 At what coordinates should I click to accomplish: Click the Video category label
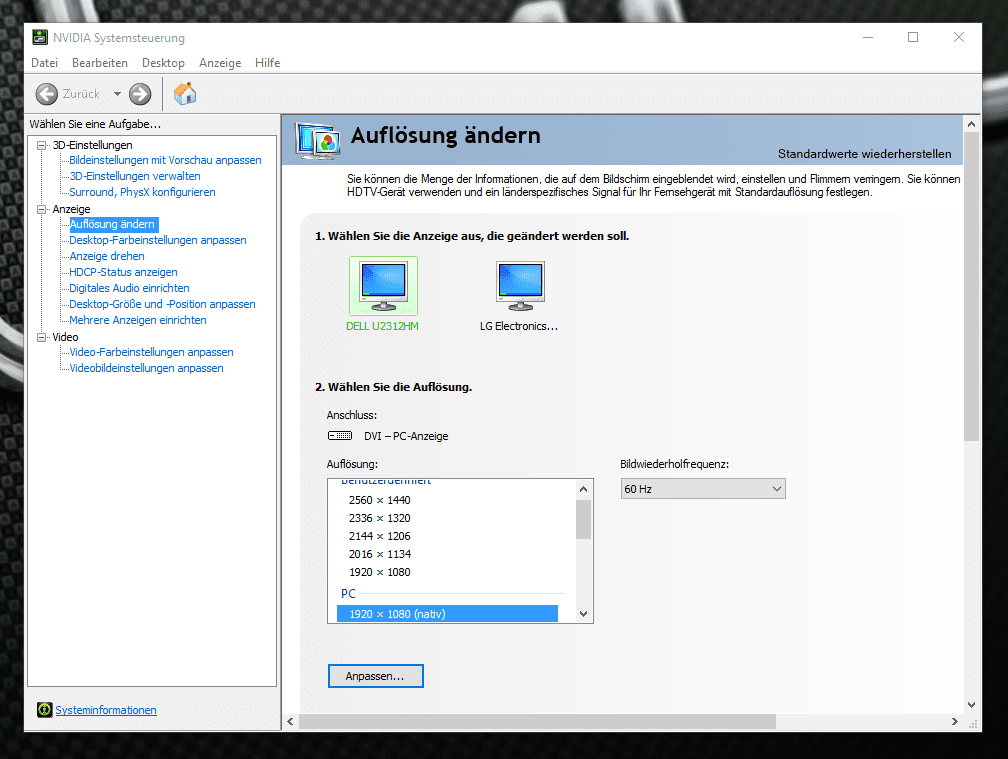(66, 337)
